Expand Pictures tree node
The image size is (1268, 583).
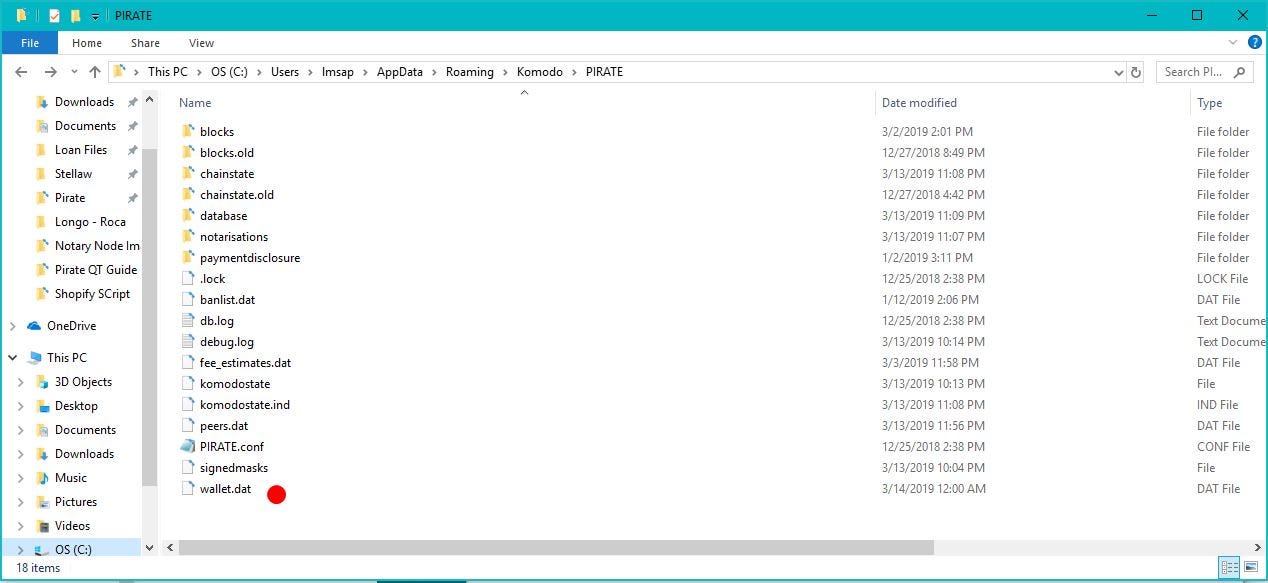[21, 502]
